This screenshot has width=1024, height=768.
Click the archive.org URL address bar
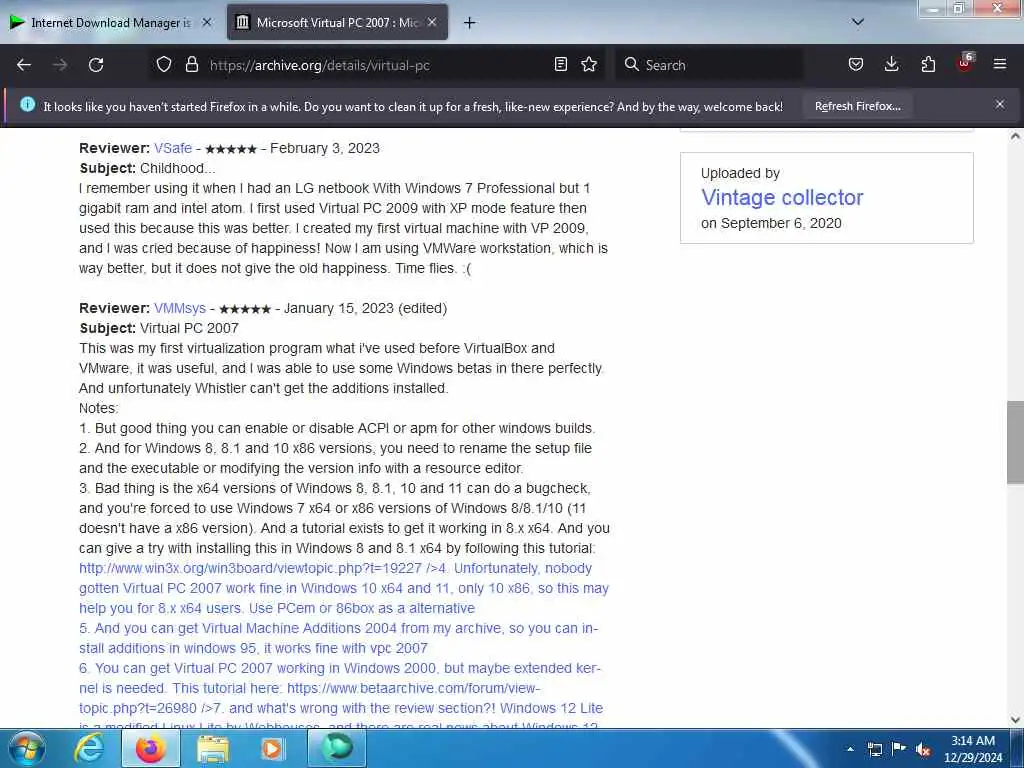[379, 65]
